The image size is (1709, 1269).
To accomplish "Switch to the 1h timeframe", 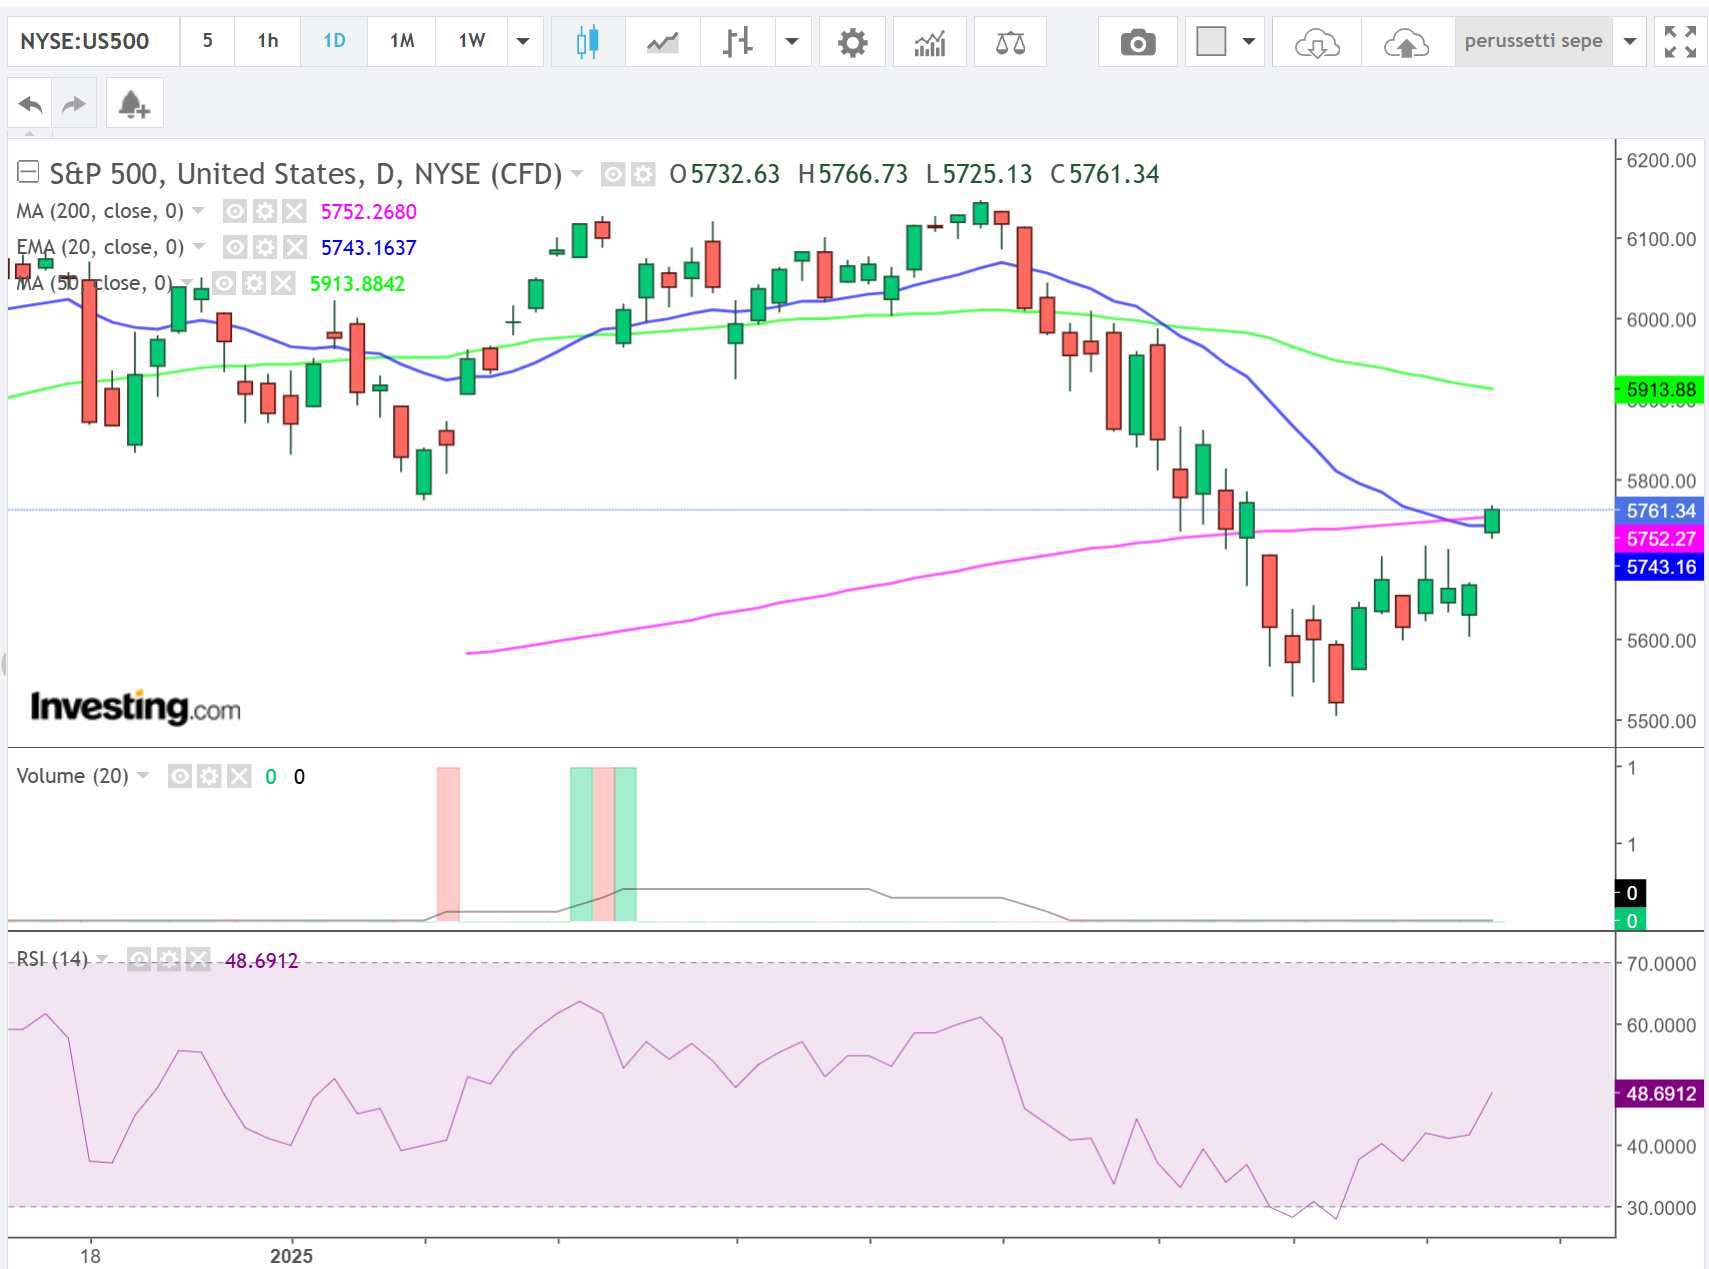I will click(267, 41).
